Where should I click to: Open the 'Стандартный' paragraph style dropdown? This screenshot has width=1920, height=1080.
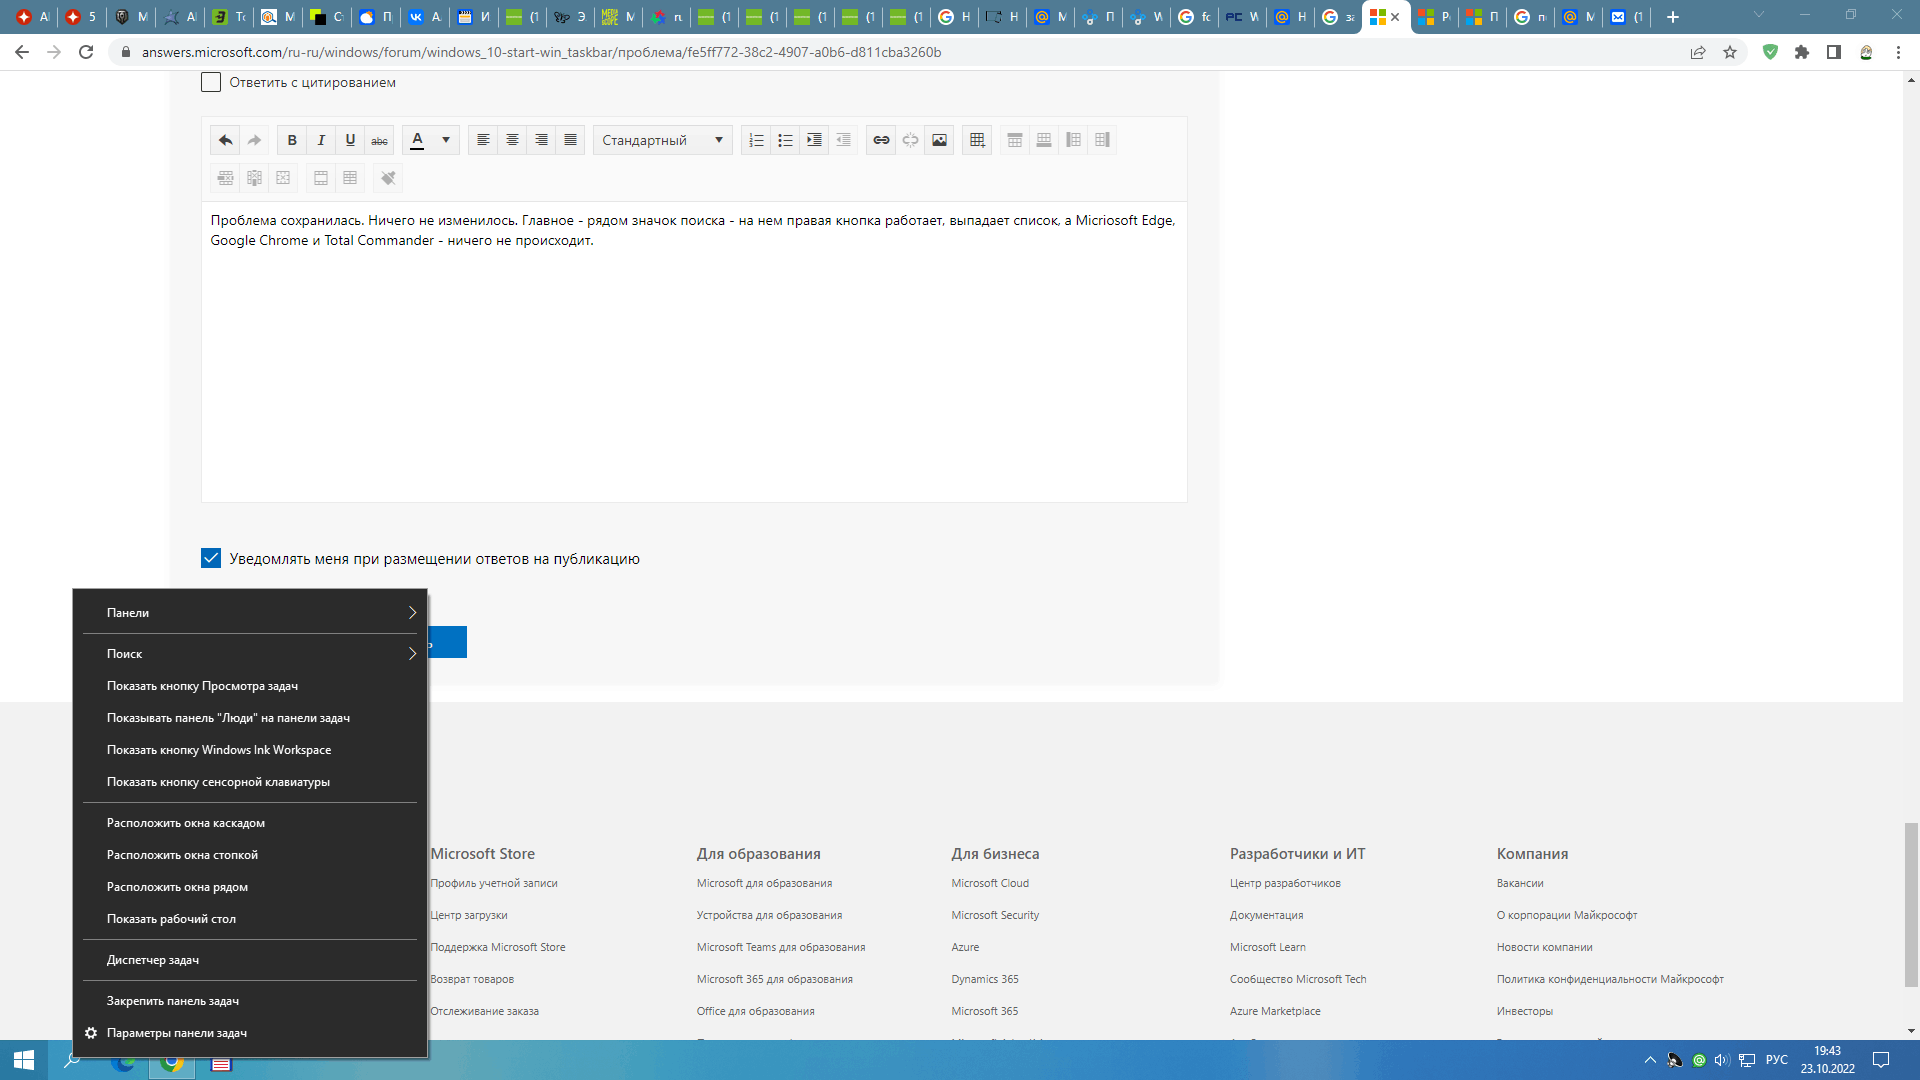663,140
